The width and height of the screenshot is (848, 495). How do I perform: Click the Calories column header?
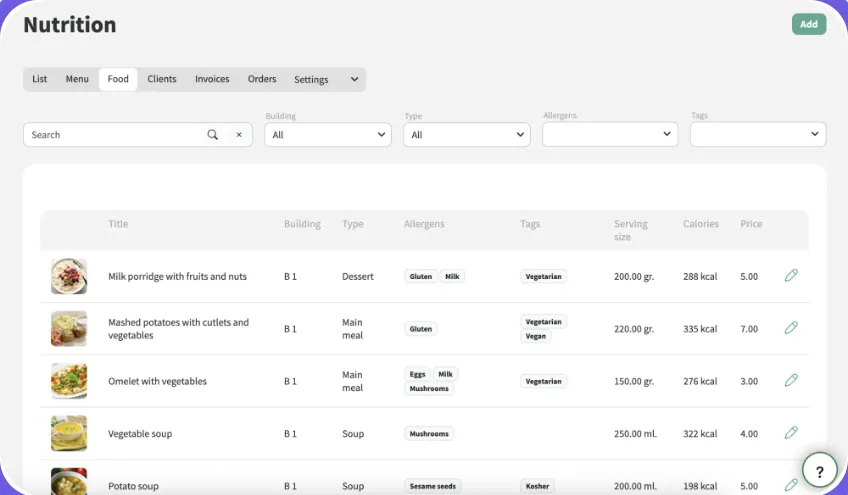point(700,224)
